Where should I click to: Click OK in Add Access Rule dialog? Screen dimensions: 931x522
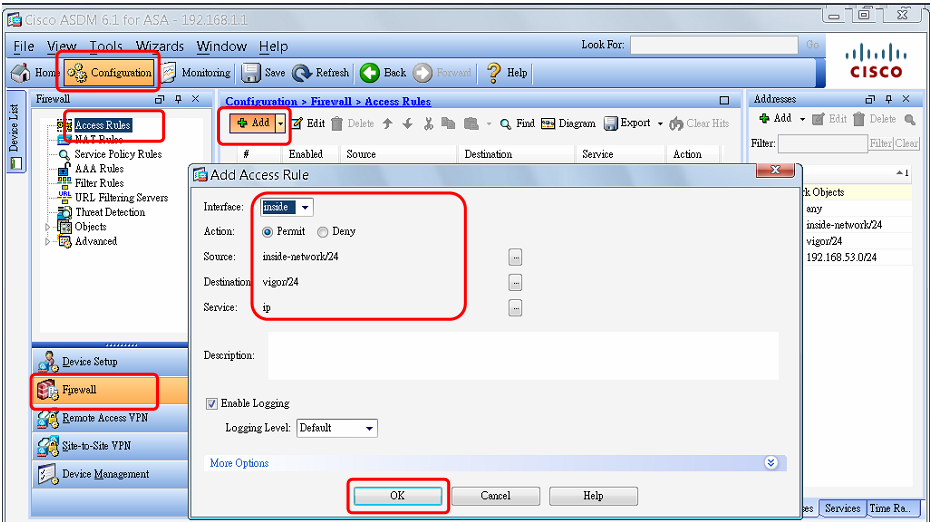[397, 496]
